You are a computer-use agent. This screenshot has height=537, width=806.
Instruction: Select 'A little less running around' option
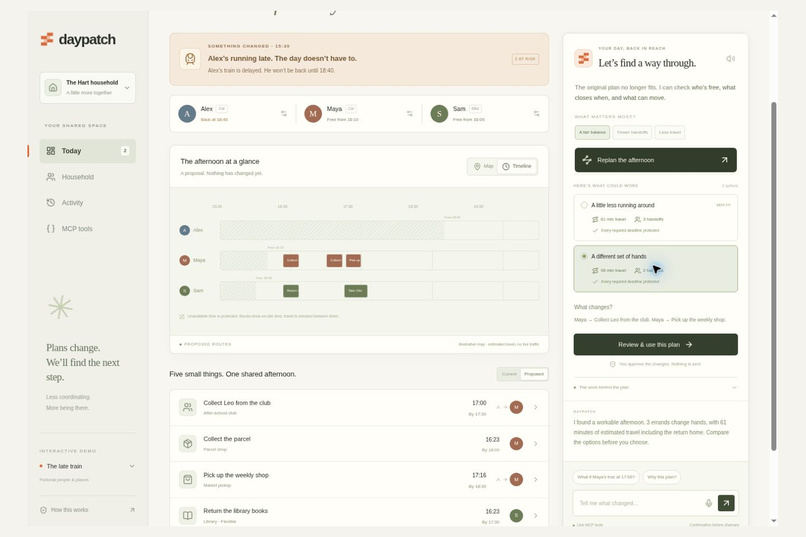tap(655, 217)
